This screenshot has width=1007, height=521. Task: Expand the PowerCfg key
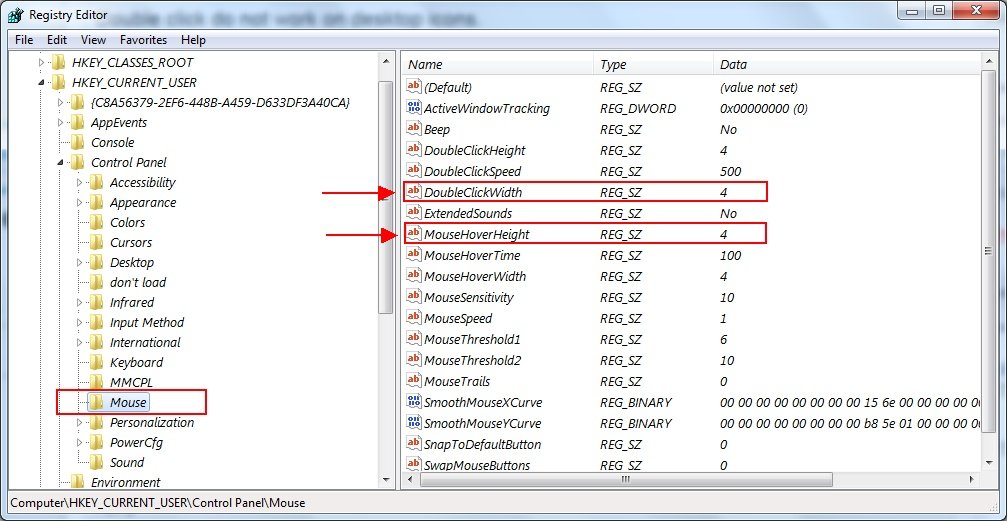coord(80,442)
